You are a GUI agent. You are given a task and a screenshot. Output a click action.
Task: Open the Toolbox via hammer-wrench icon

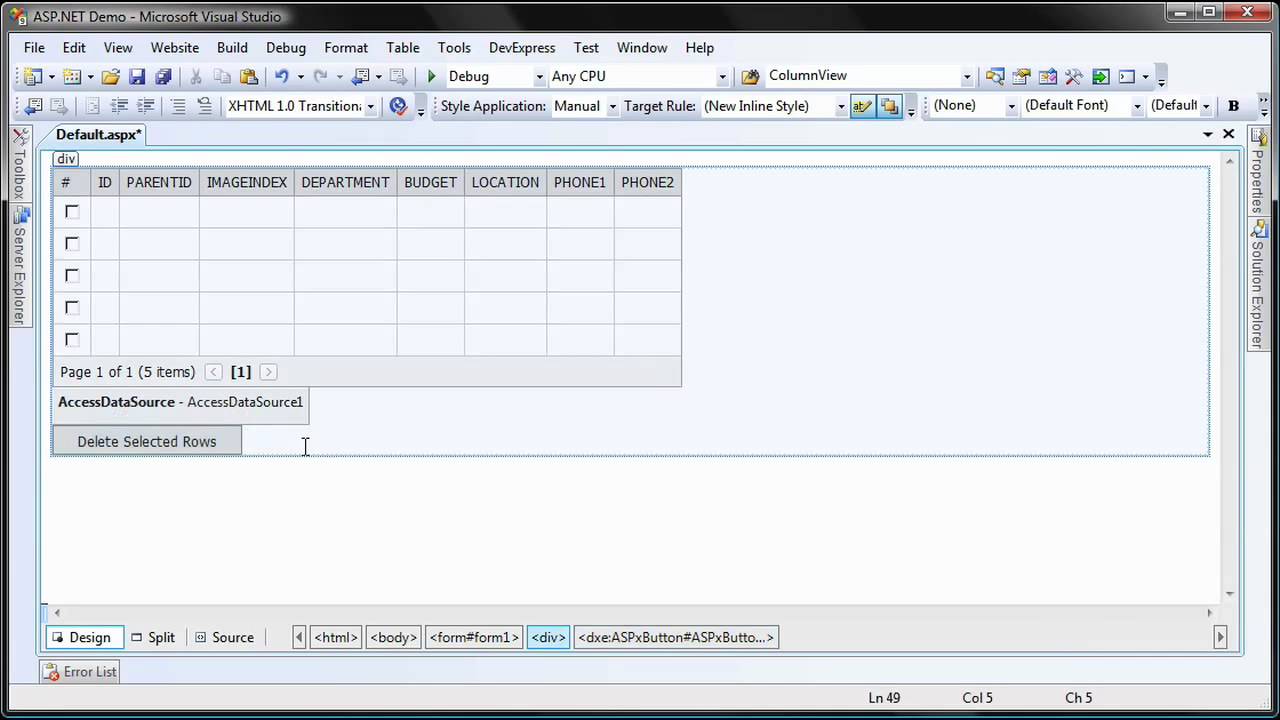point(1073,76)
